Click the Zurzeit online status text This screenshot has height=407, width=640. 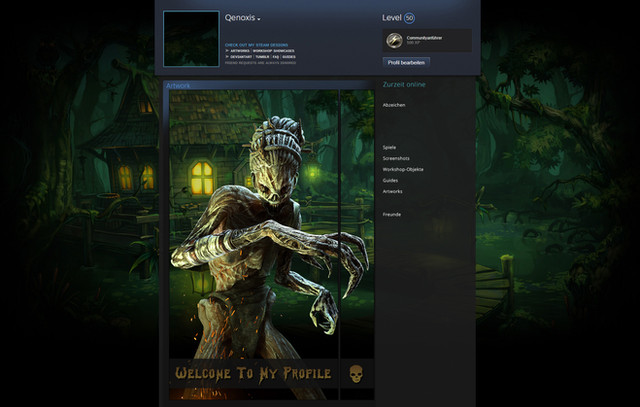[x=404, y=85]
